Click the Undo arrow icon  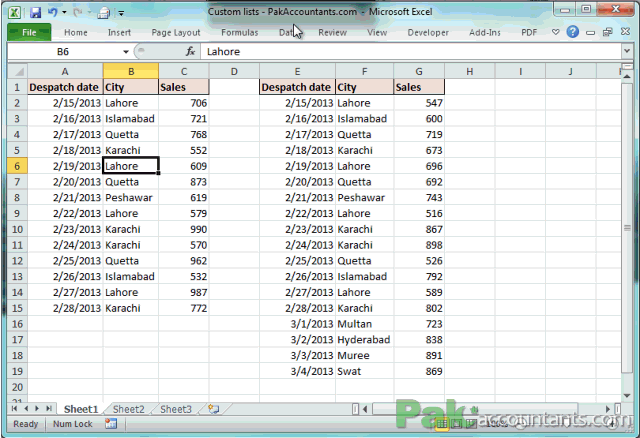[53, 12]
